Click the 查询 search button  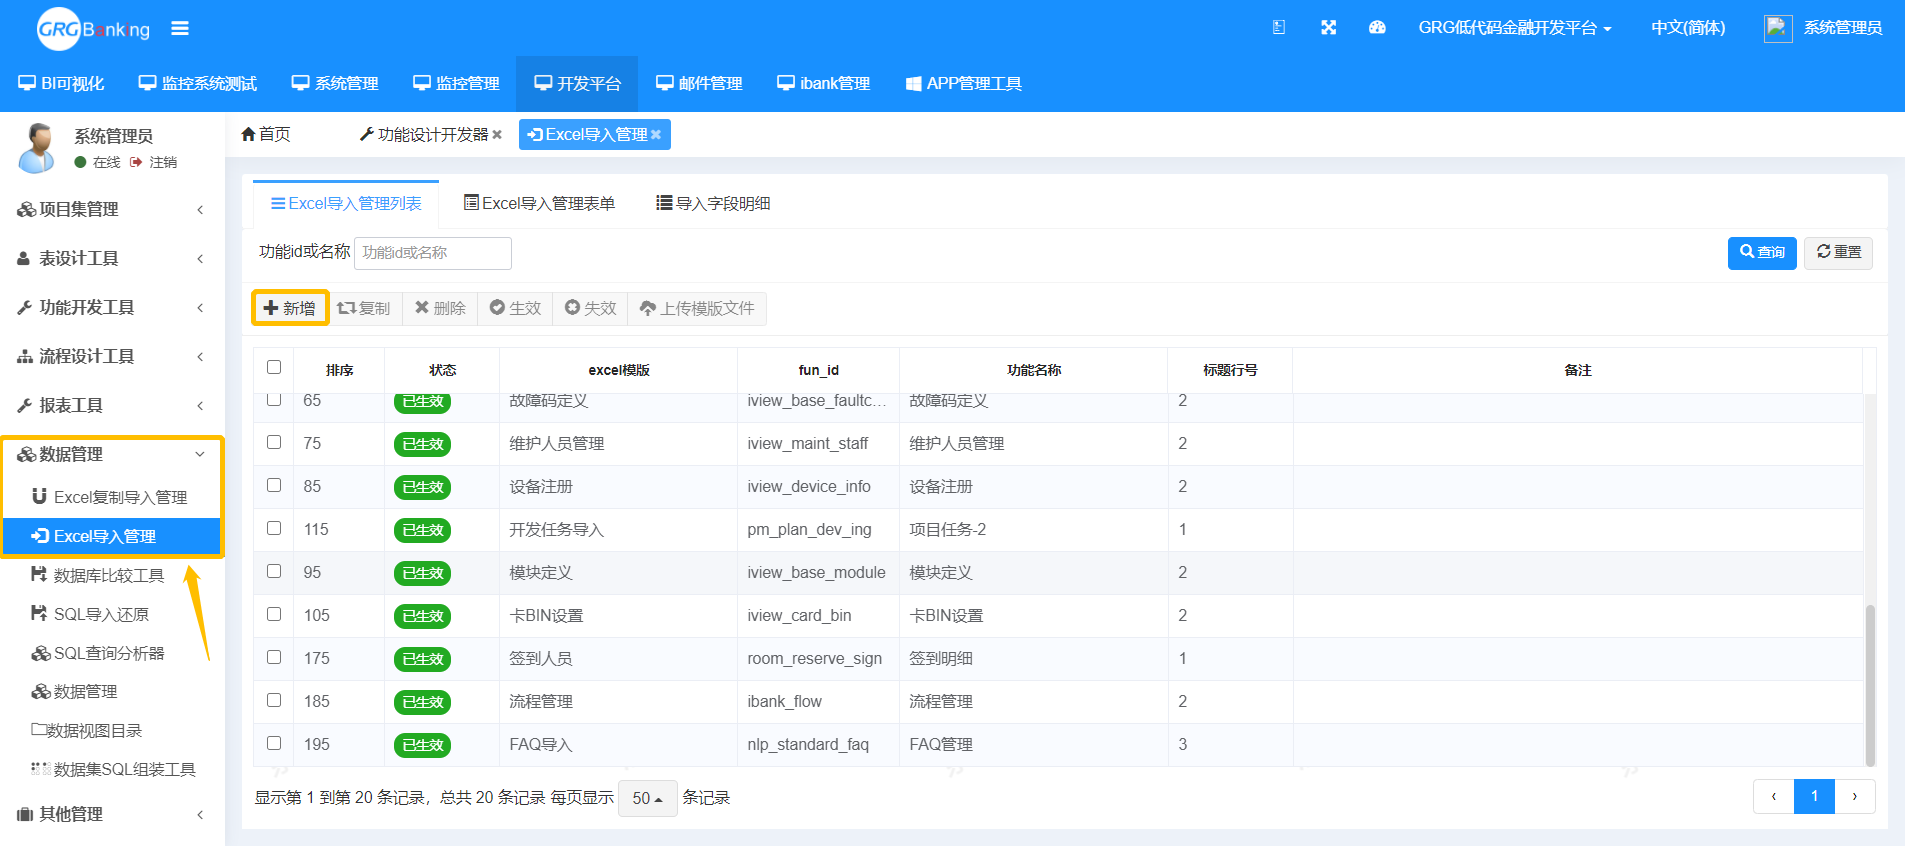pos(1762,252)
